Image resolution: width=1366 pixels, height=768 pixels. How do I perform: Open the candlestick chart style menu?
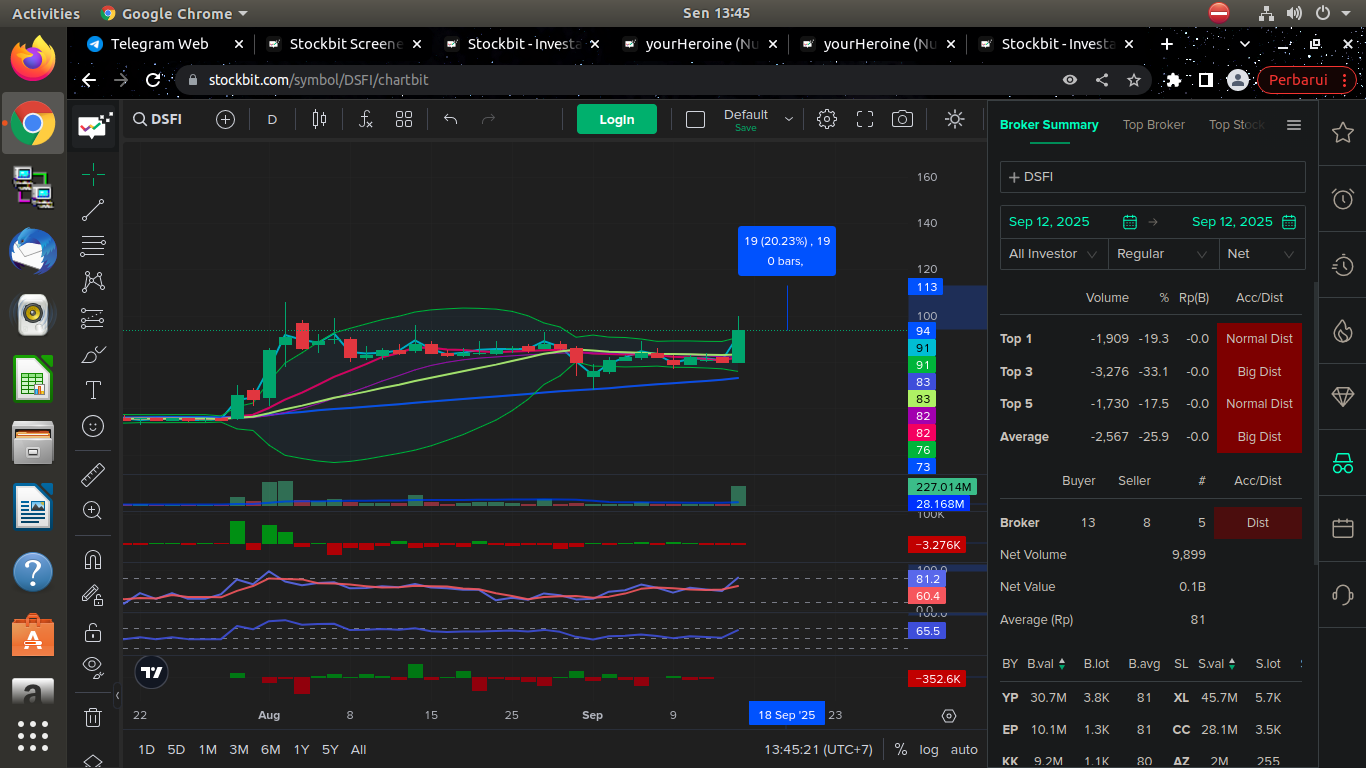pyautogui.click(x=320, y=119)
